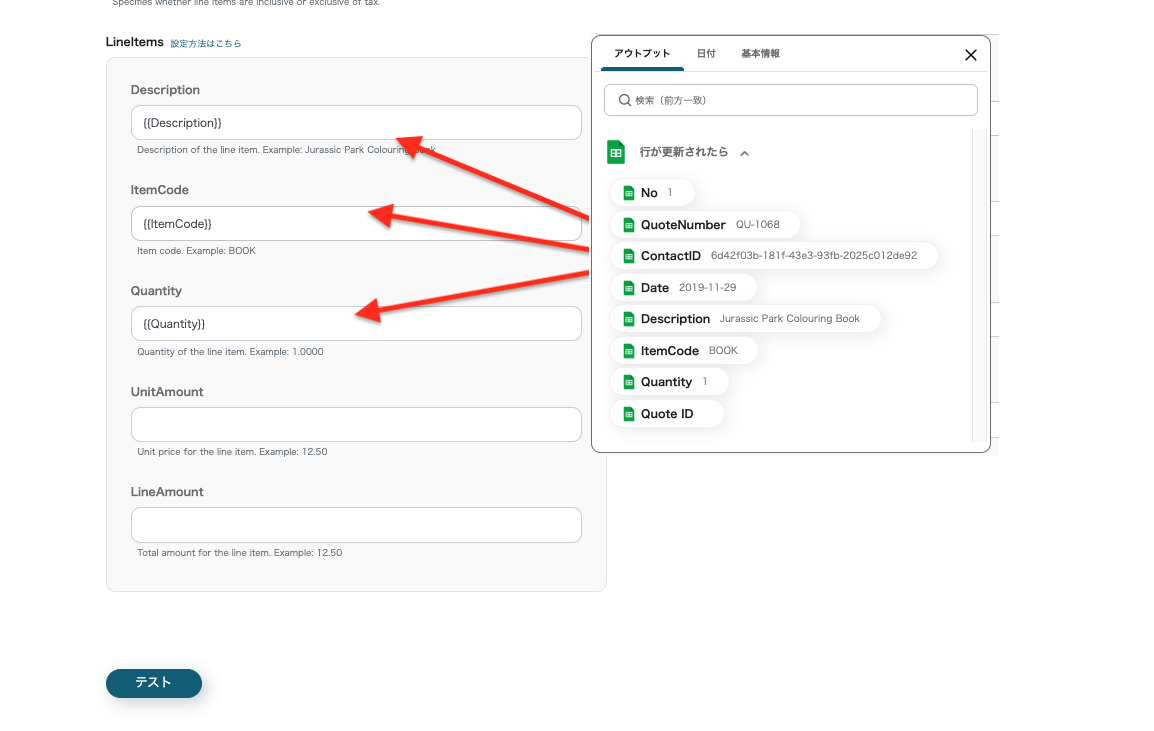Switch to the 基本情報 tab
This screenshot has height=731, width=1154.
click(x=760, y=54)
